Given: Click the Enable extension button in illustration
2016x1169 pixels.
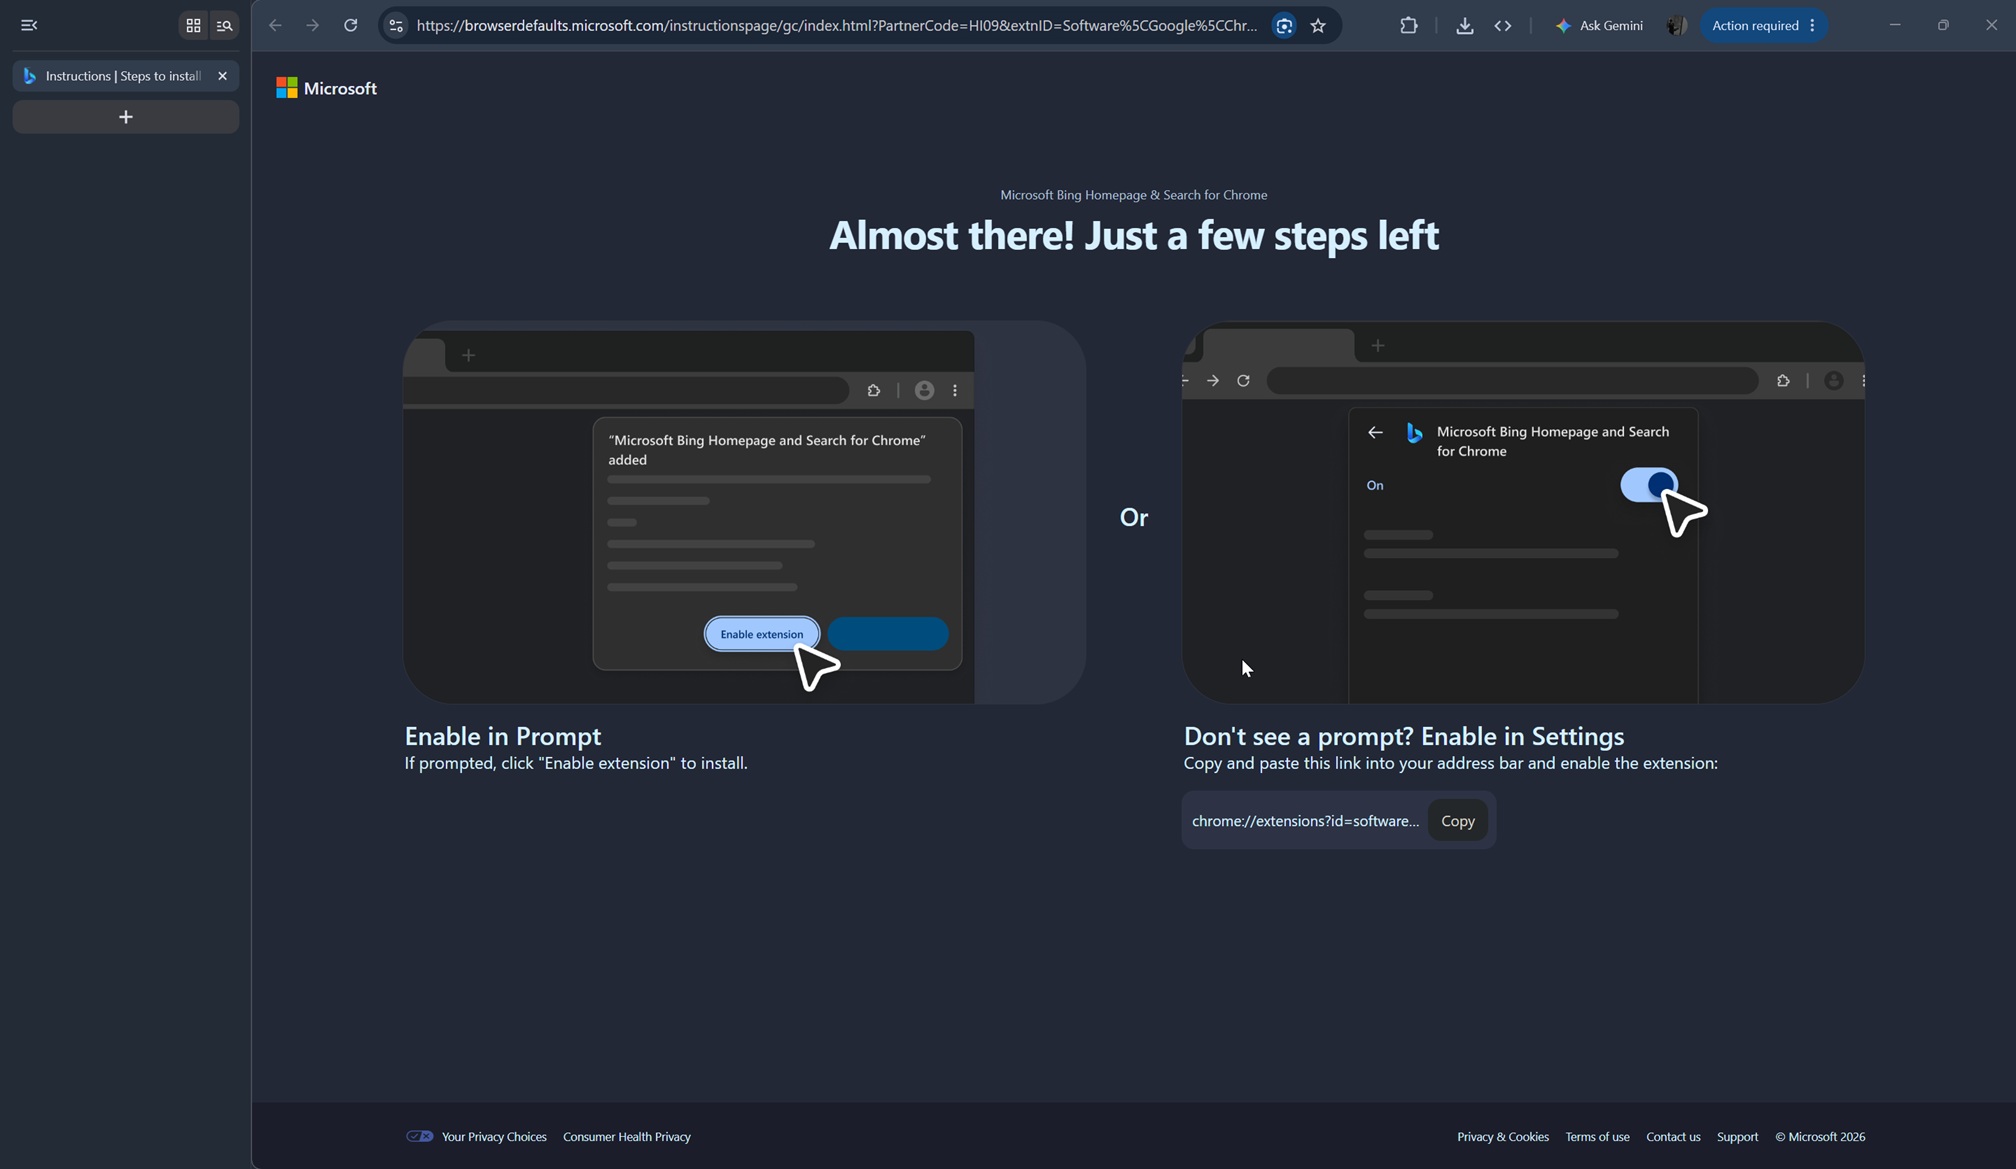Looking at the screenshot, I should 761,634.
